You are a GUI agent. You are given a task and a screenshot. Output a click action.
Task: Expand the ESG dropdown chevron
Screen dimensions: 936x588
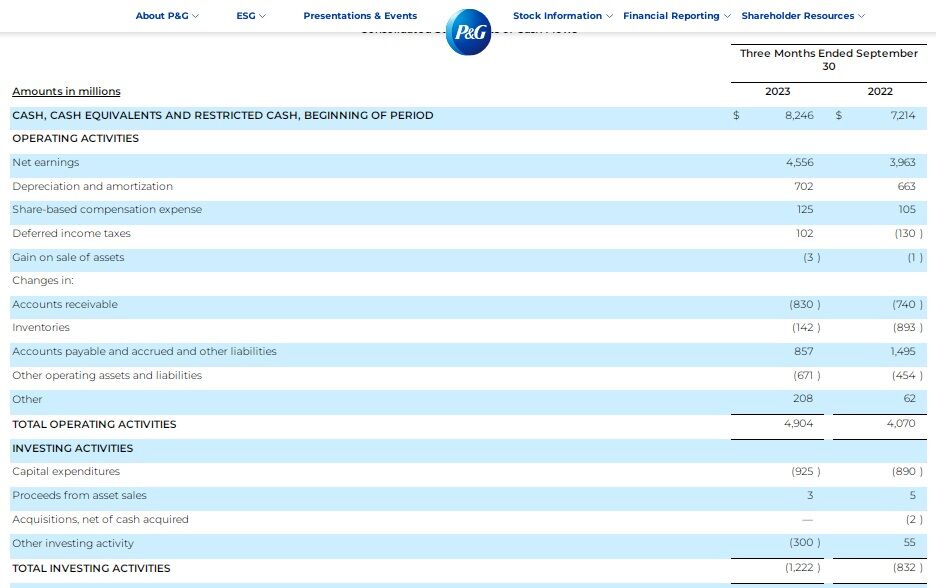(262, 16)
